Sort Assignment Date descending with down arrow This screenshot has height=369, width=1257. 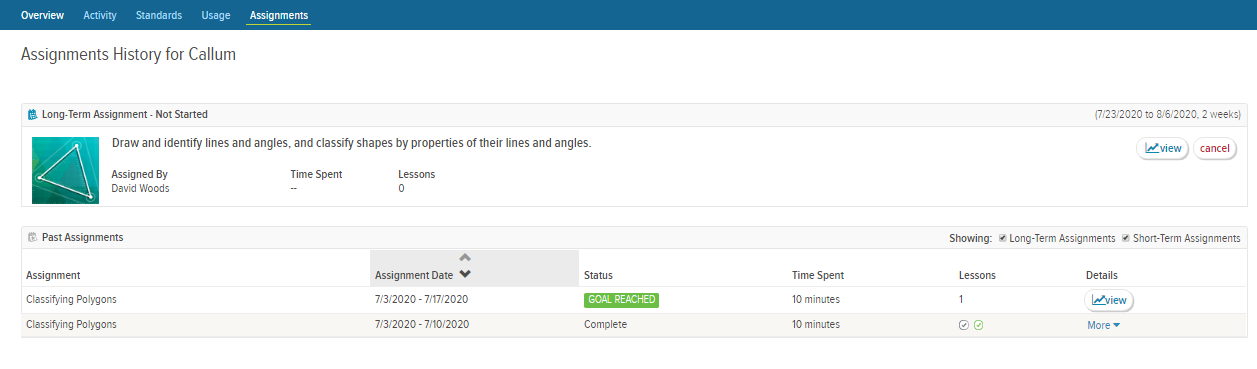[x=465, y=275]
